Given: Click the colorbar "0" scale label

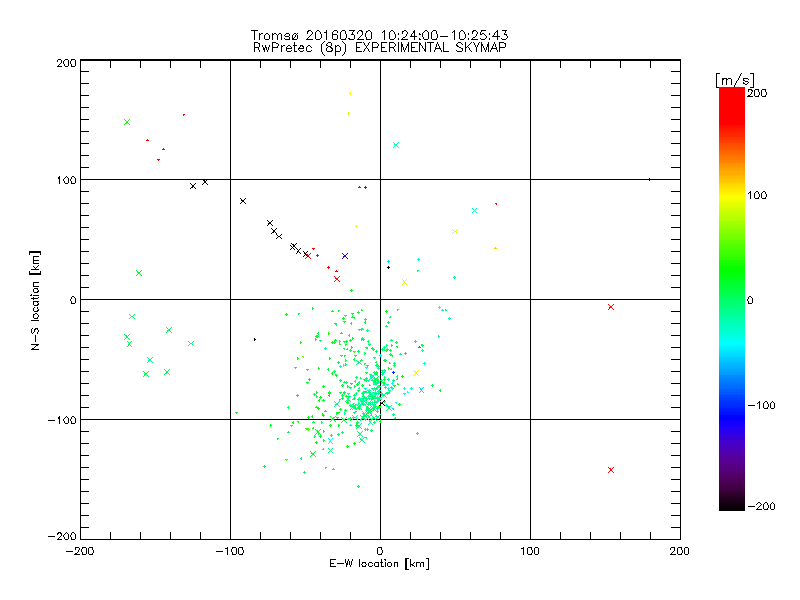Looking at the screenshot, I should point(750,301).
